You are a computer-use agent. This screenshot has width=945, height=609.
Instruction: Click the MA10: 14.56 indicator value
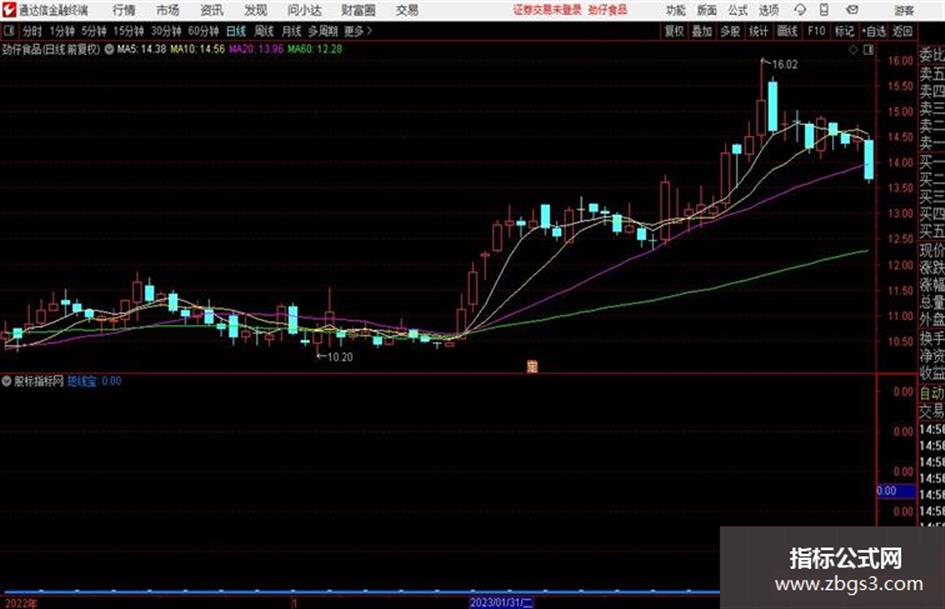[x=198, y=49]
